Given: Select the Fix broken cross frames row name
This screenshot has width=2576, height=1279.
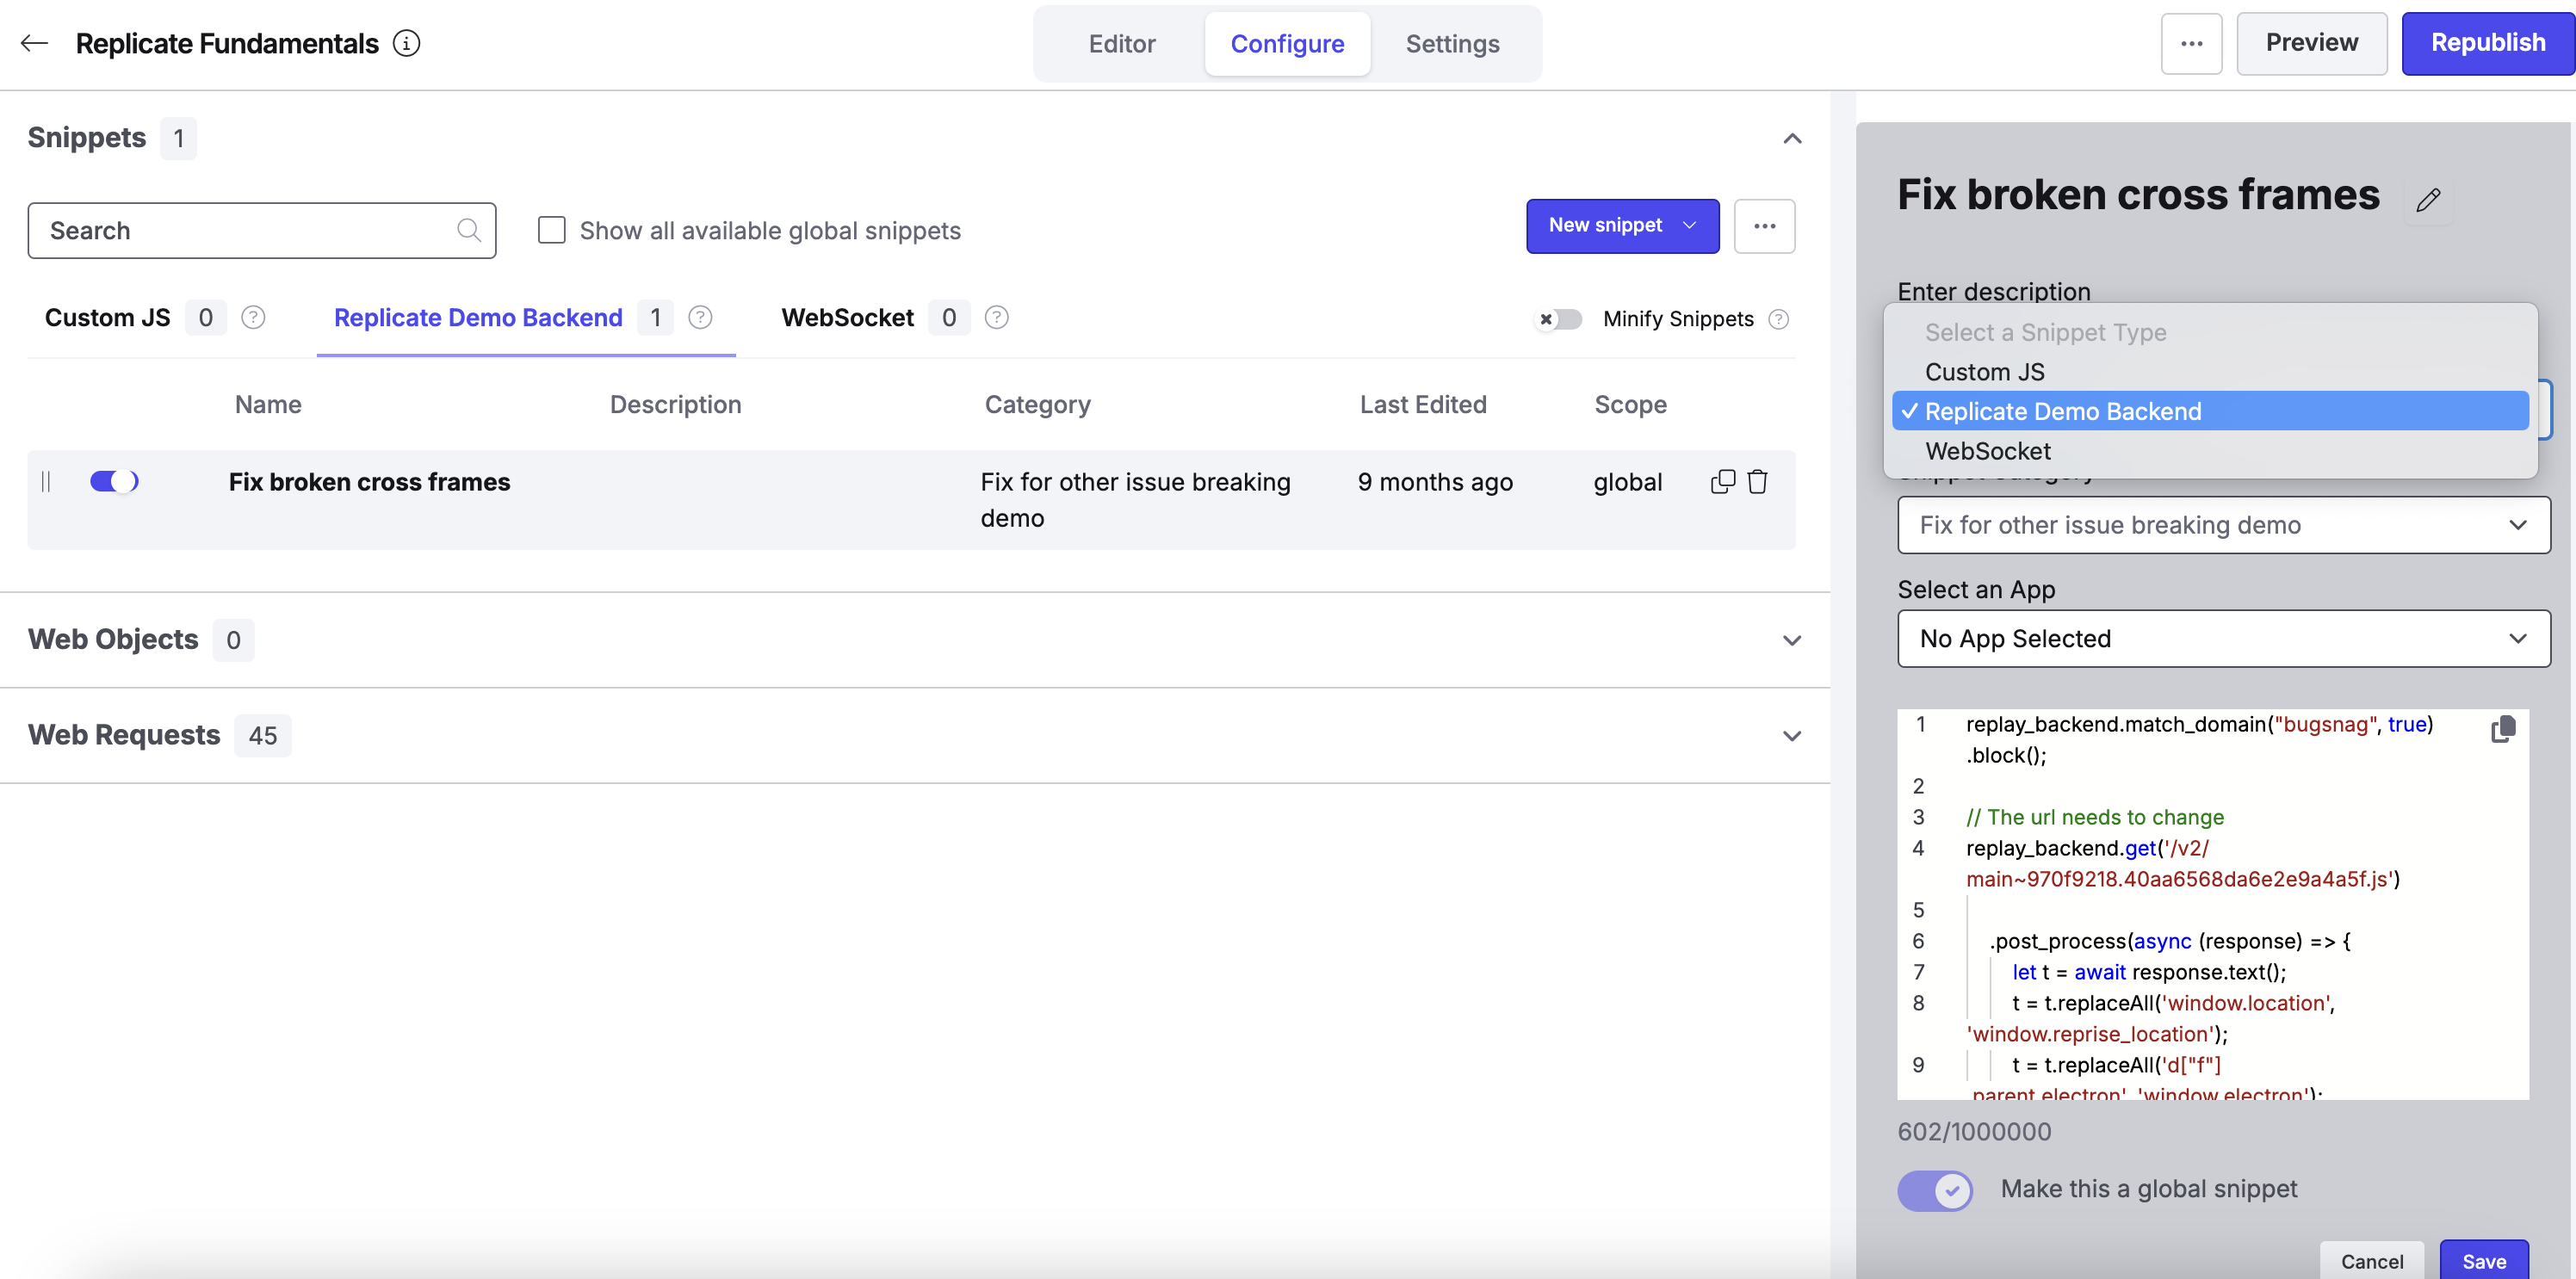Looking at the screenshot, I should (369, 482).
